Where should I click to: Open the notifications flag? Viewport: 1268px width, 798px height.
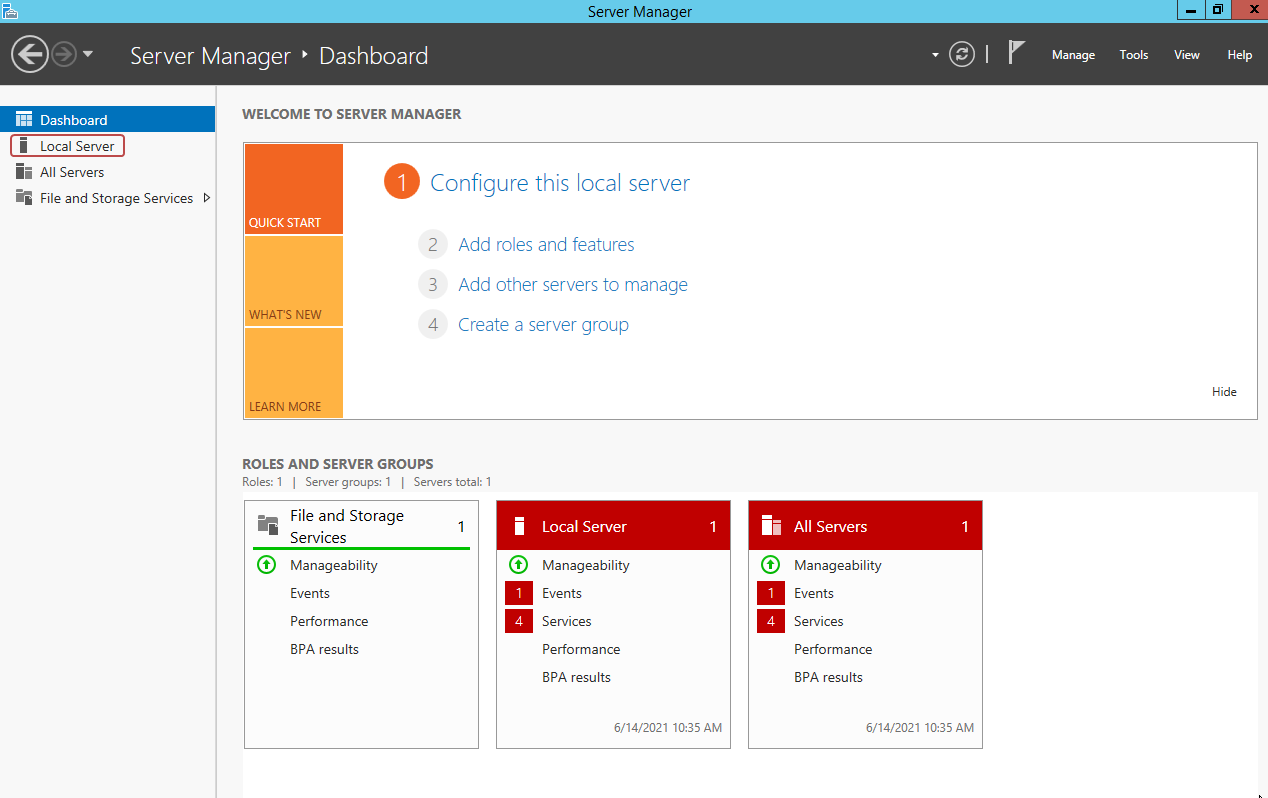tap(1016, 53)
